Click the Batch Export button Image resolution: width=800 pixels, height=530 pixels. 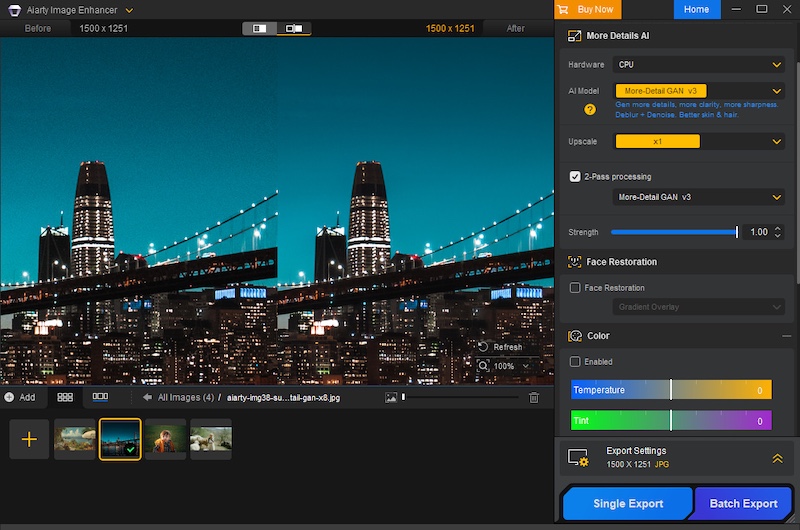click(743, 504)
